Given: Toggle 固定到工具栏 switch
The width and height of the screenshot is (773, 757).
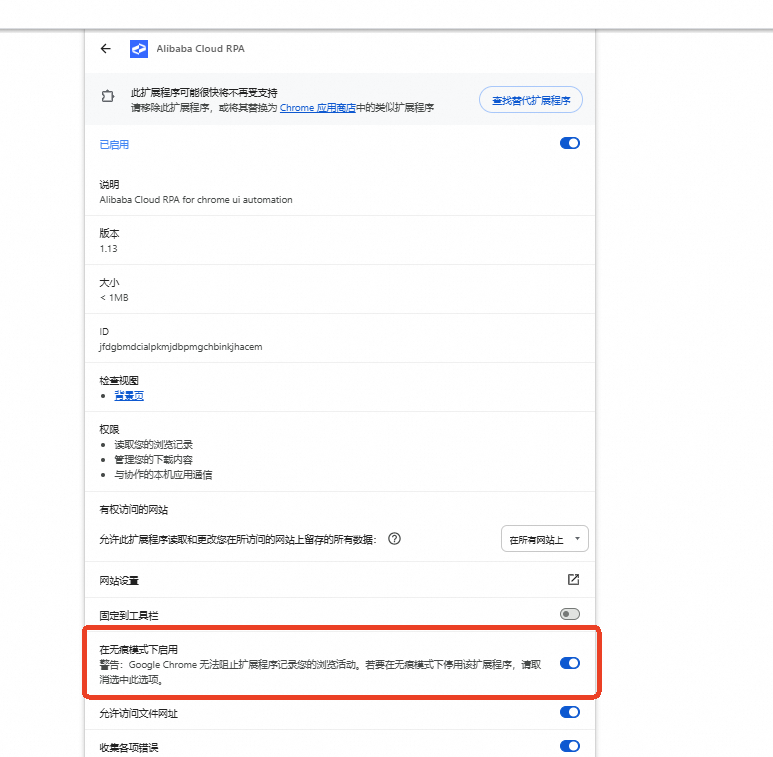Looking at the screenshot, I should (x=569, y=614).
